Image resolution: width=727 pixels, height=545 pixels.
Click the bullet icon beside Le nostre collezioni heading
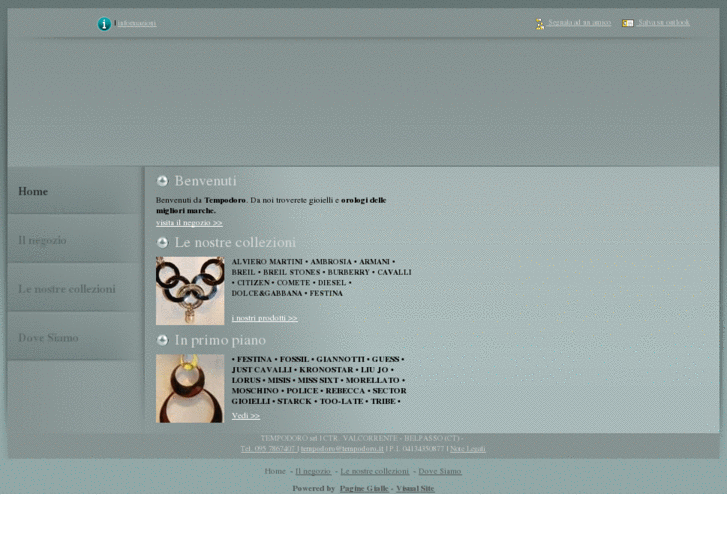[162, 242]
